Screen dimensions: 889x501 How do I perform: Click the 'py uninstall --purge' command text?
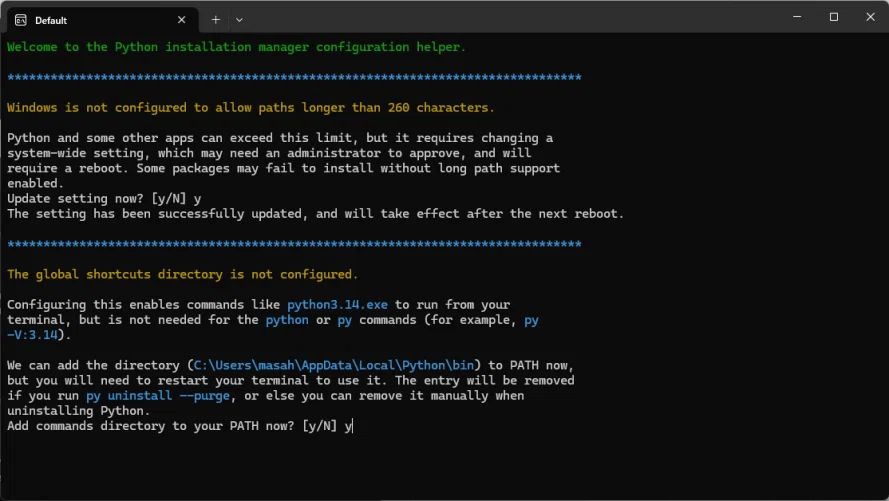[x=158, y=396]
